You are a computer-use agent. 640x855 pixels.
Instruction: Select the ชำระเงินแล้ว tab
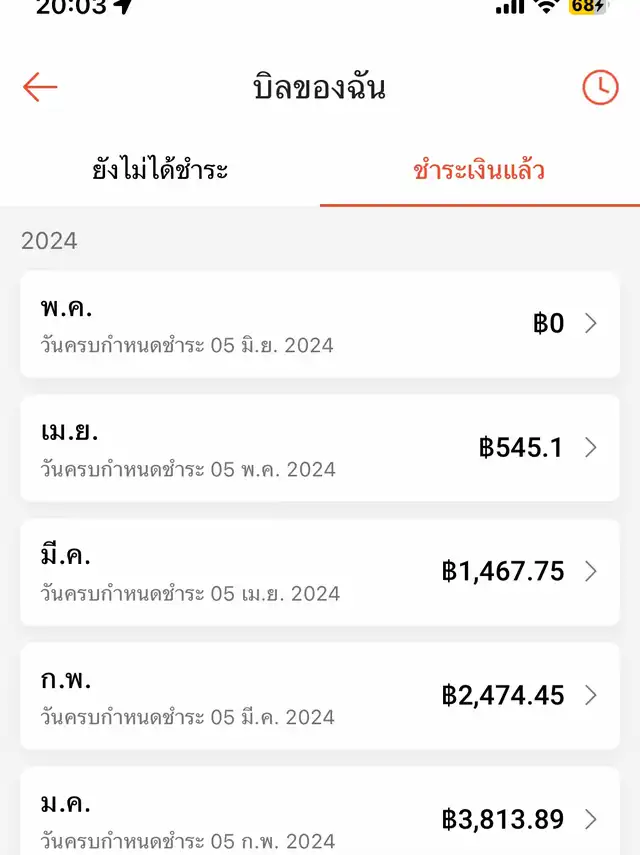480,170
